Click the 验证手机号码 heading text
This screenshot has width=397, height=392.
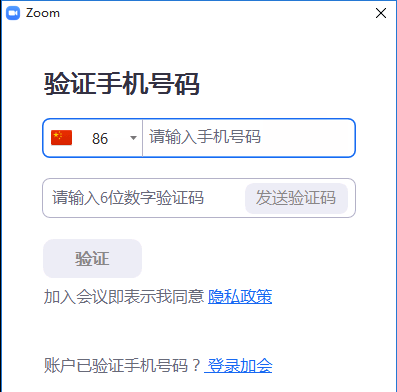[x=122, y=84]
